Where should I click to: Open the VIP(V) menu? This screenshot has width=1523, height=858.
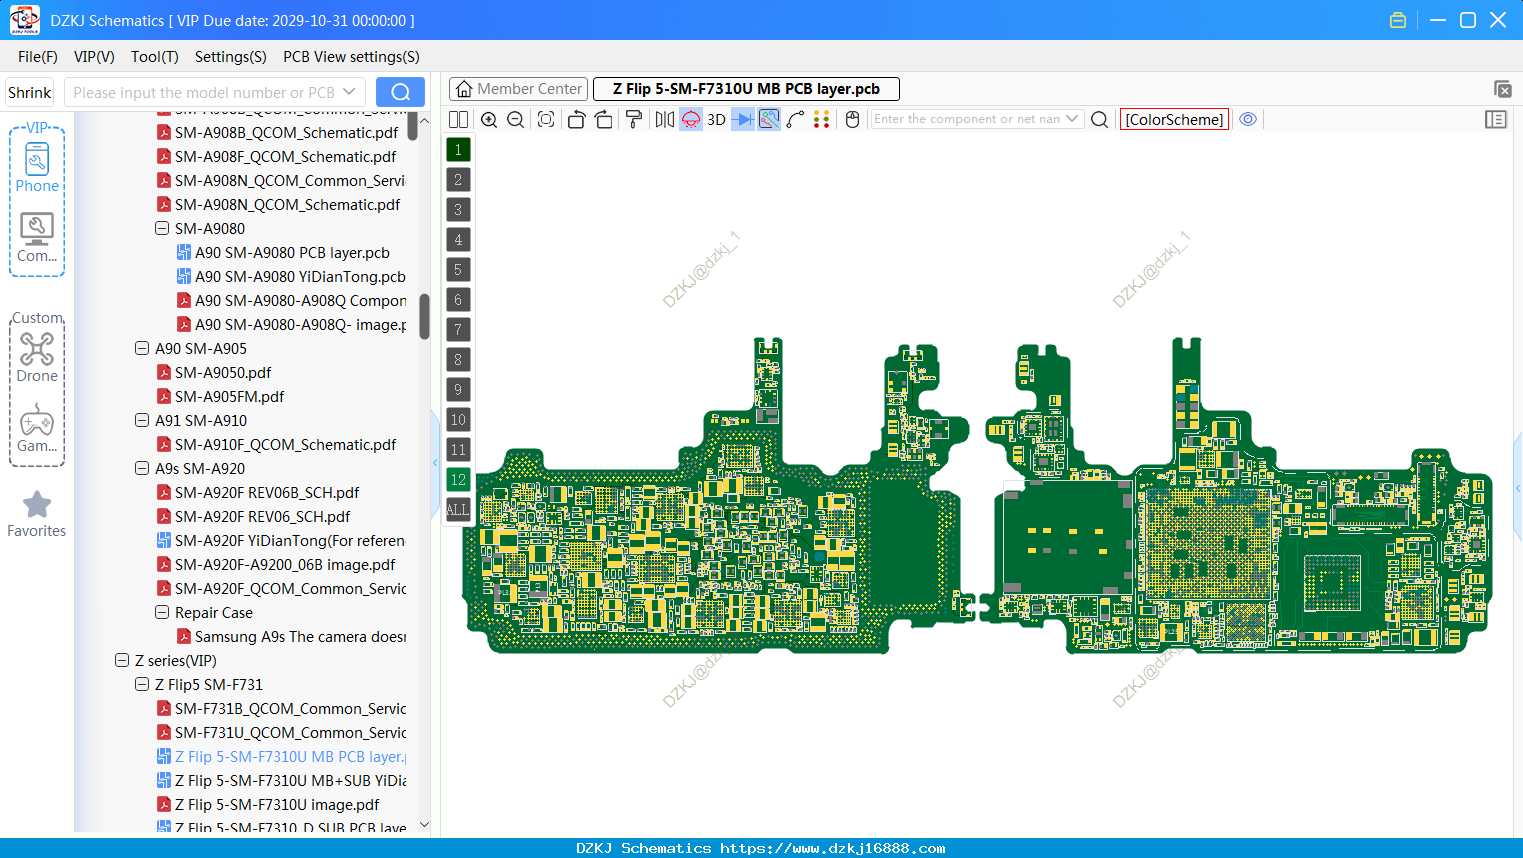coord(94,57)
